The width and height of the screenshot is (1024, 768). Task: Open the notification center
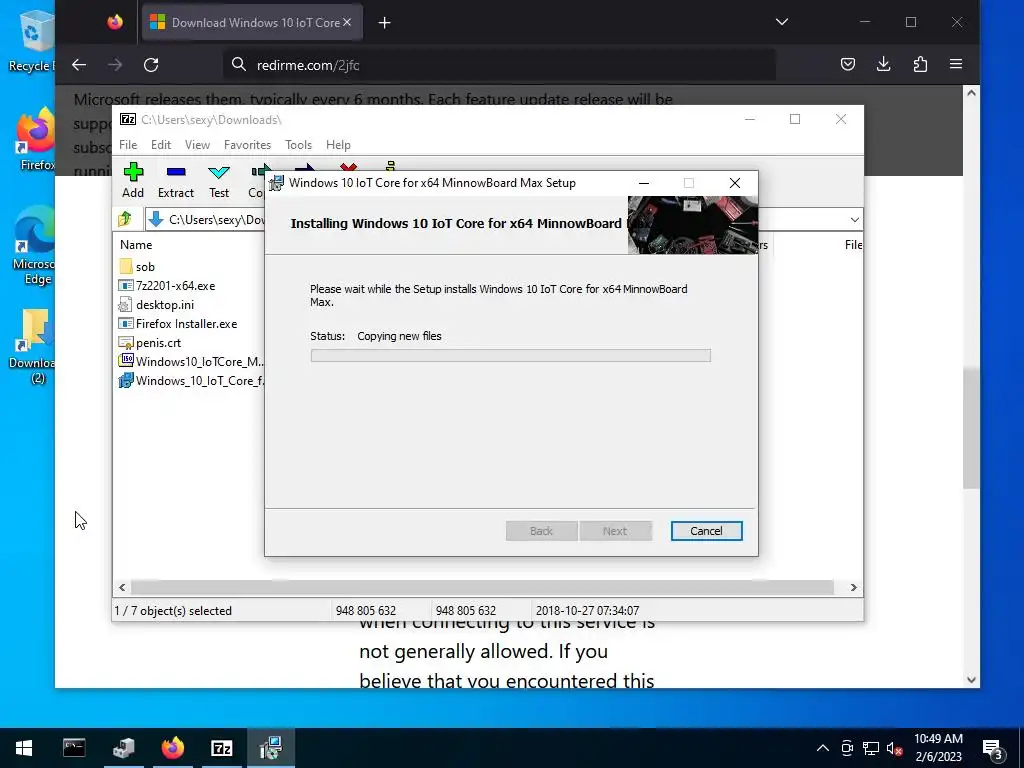pyautogui.click(x=993, y=748)
